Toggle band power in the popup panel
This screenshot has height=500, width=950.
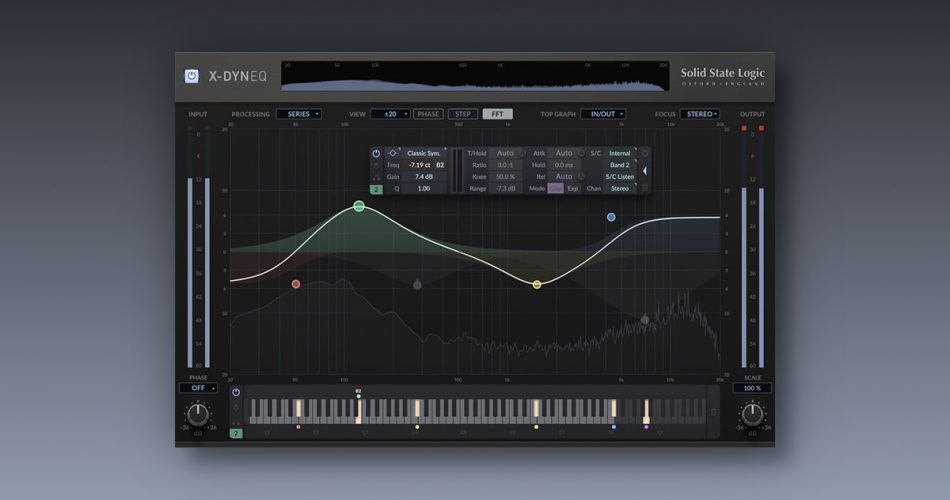coord(376,153)
